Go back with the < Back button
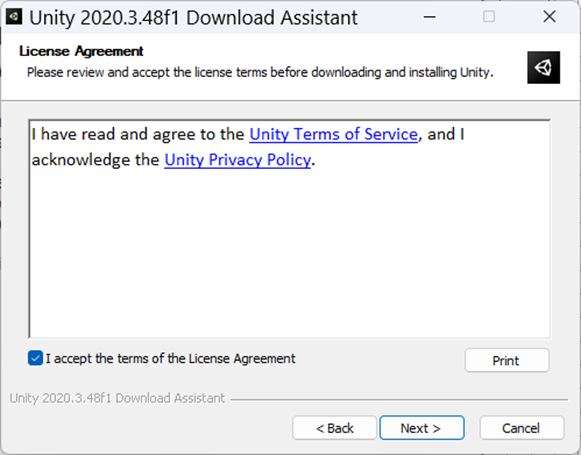Screen dimensions: 581x455 click(334, 428)
